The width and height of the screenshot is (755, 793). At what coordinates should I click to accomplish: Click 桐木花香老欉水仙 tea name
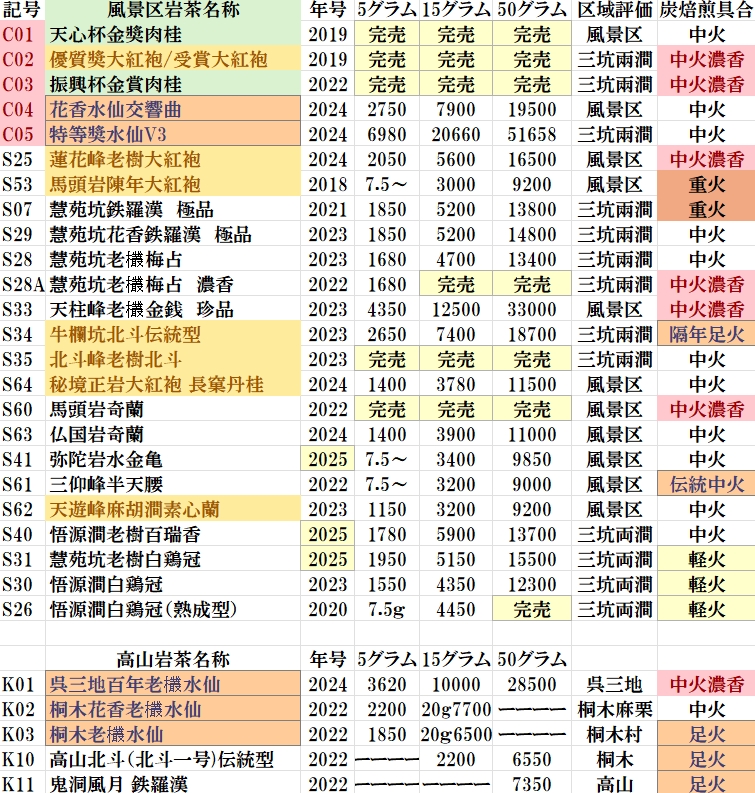point(125,709)
